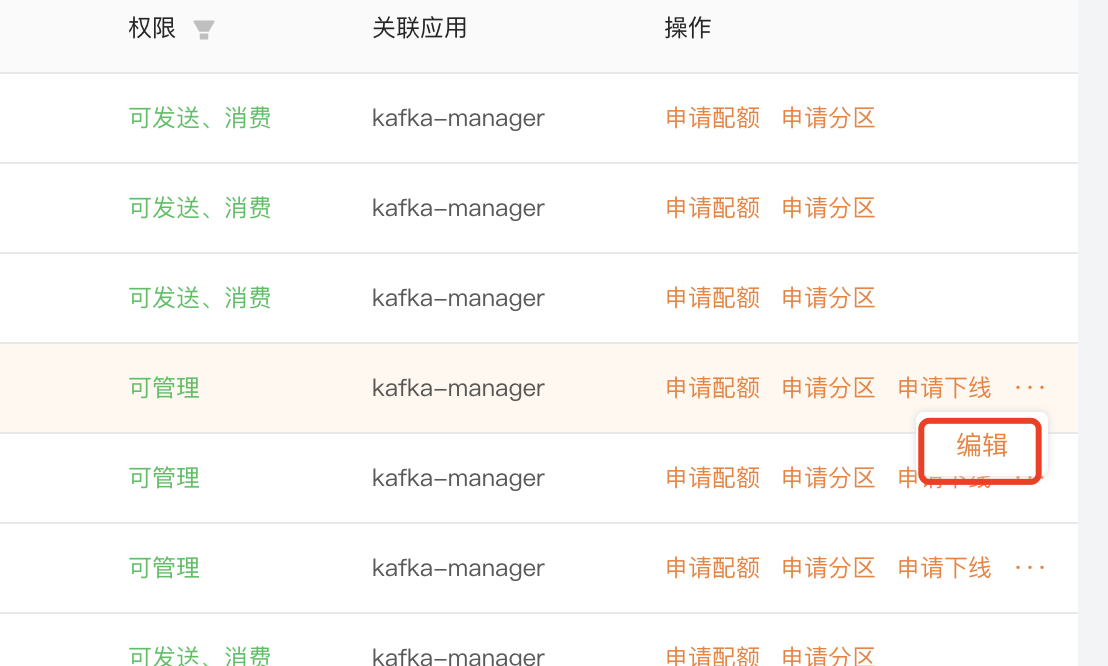
Task: Open the ellipsis more-actions in the highlighted row
Action: click(1030, 388)
